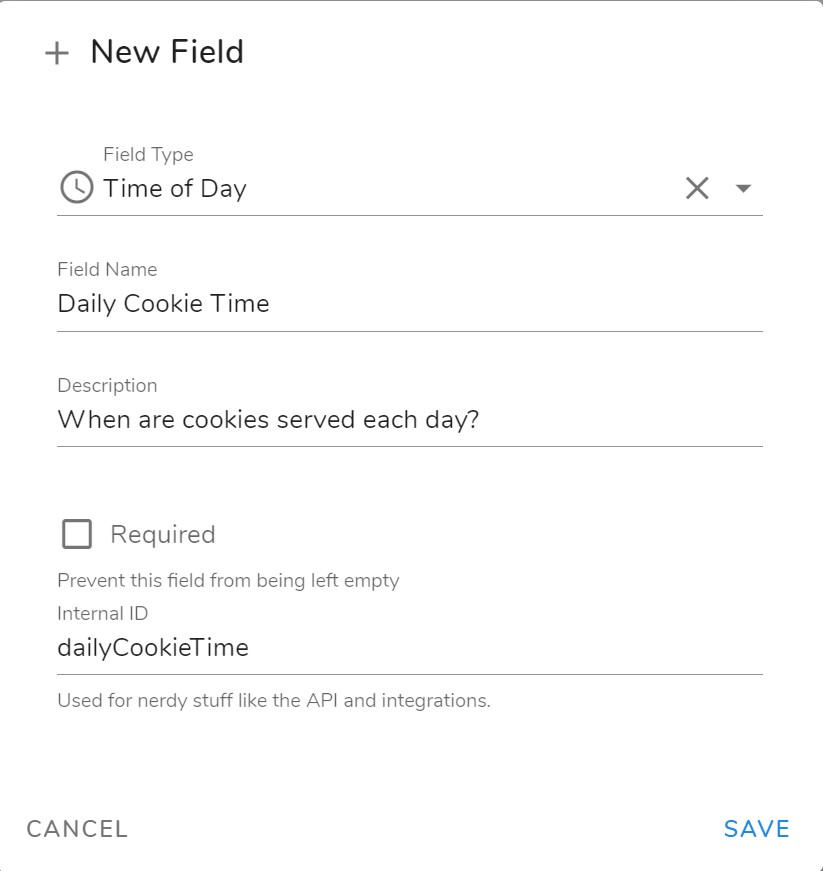This screenshot has height=871, width=823.
Task: Click the 'Used for nerdy stuff' hint
Action: (274, 700)
